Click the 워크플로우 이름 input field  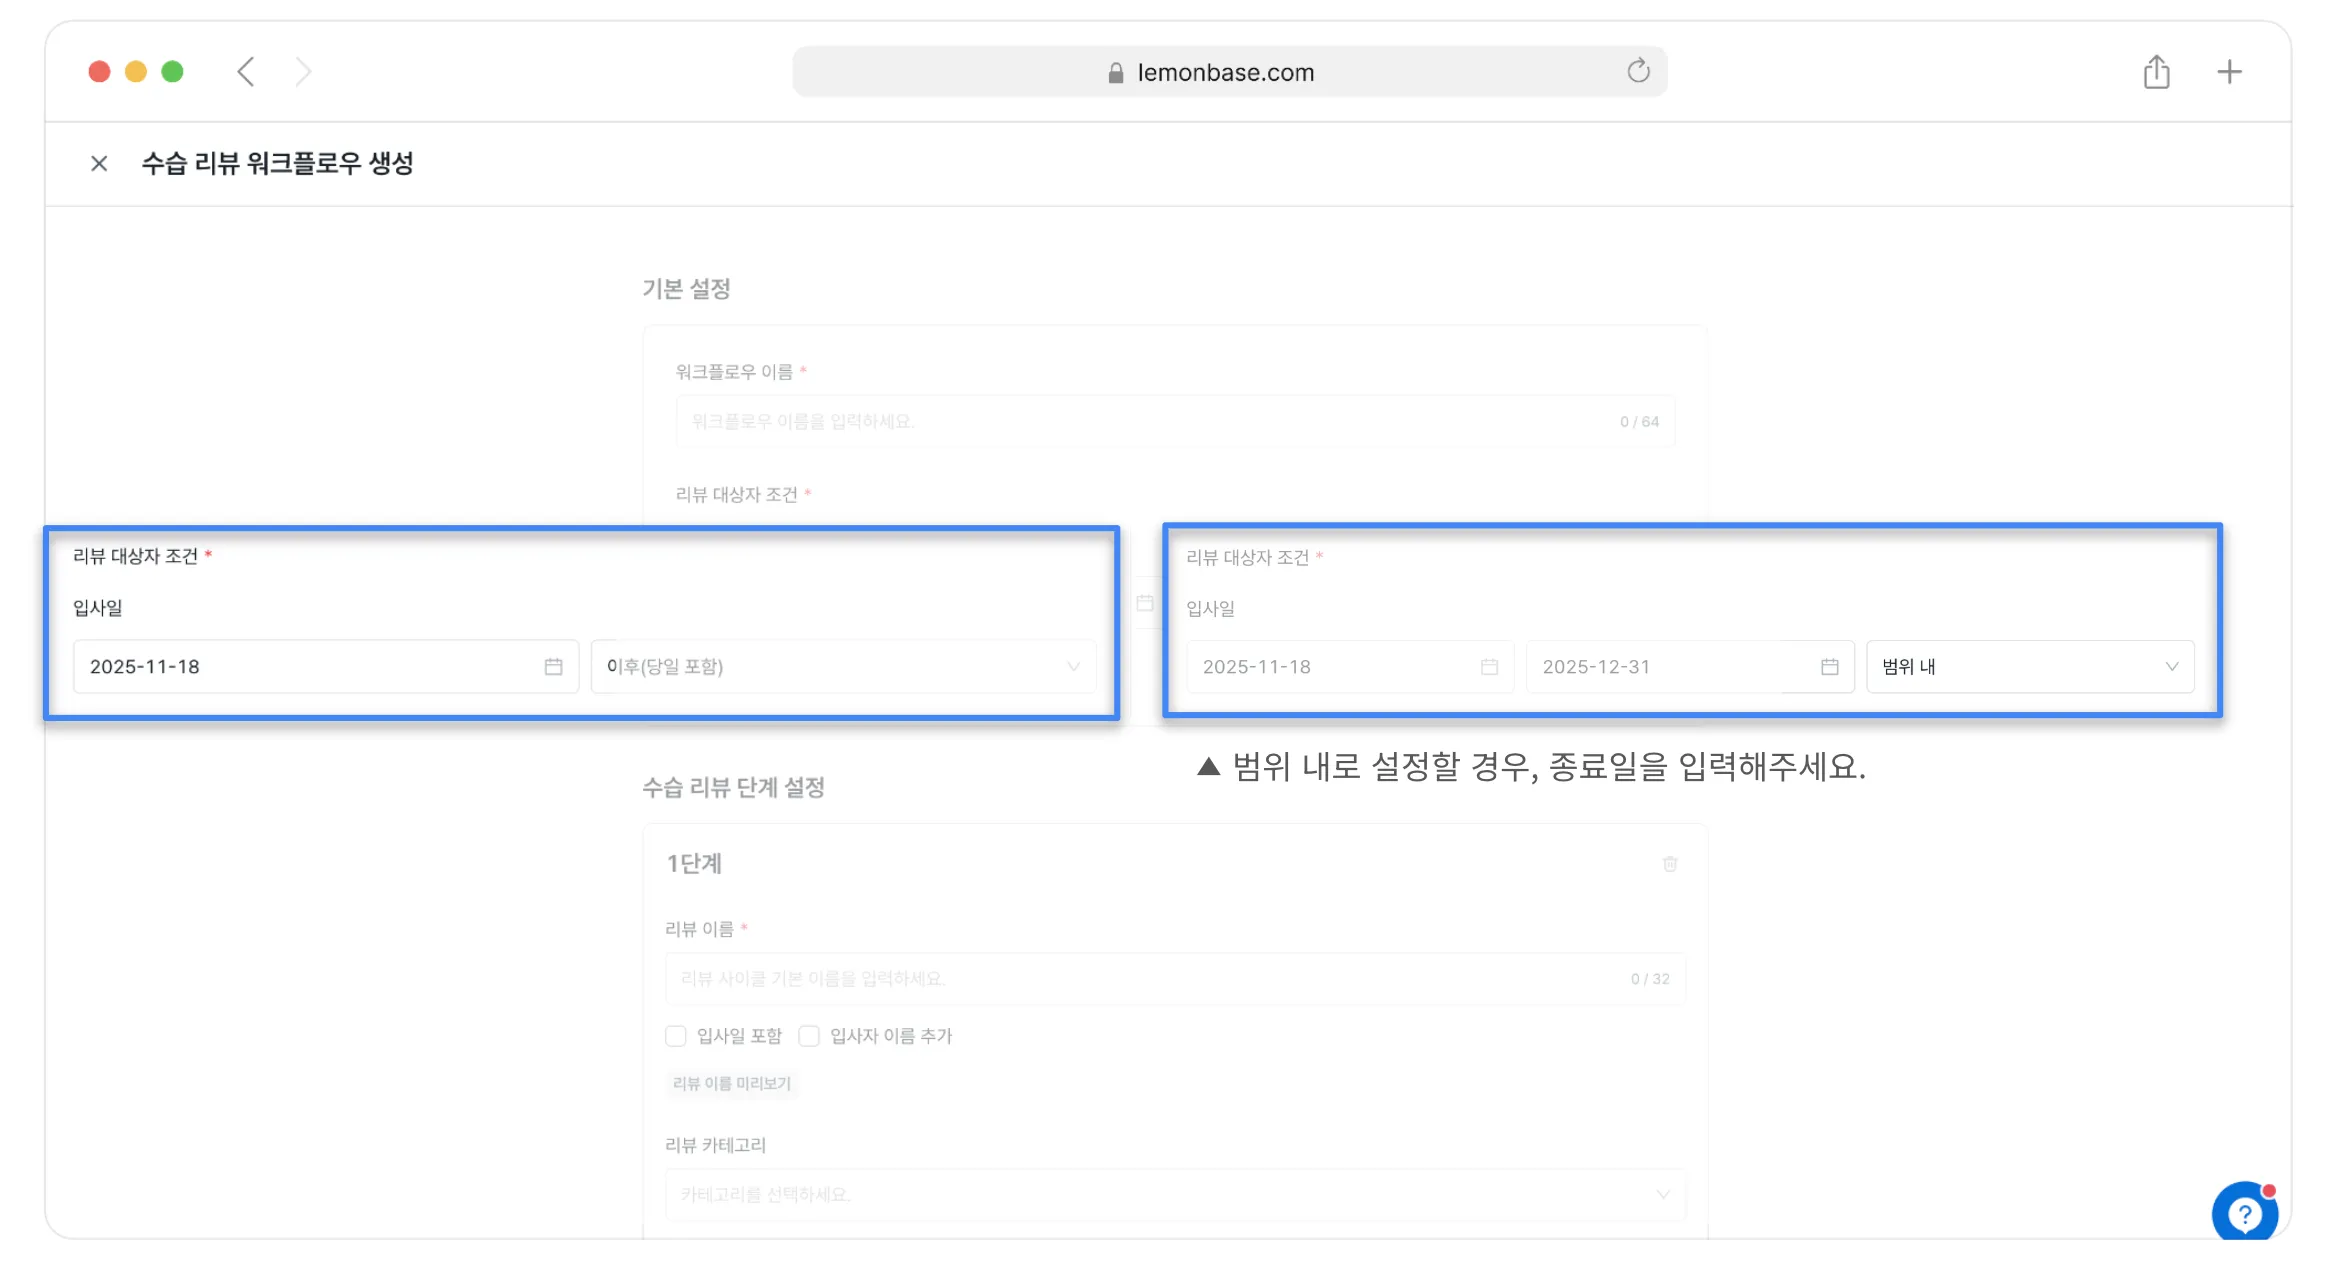(1175, 421)
